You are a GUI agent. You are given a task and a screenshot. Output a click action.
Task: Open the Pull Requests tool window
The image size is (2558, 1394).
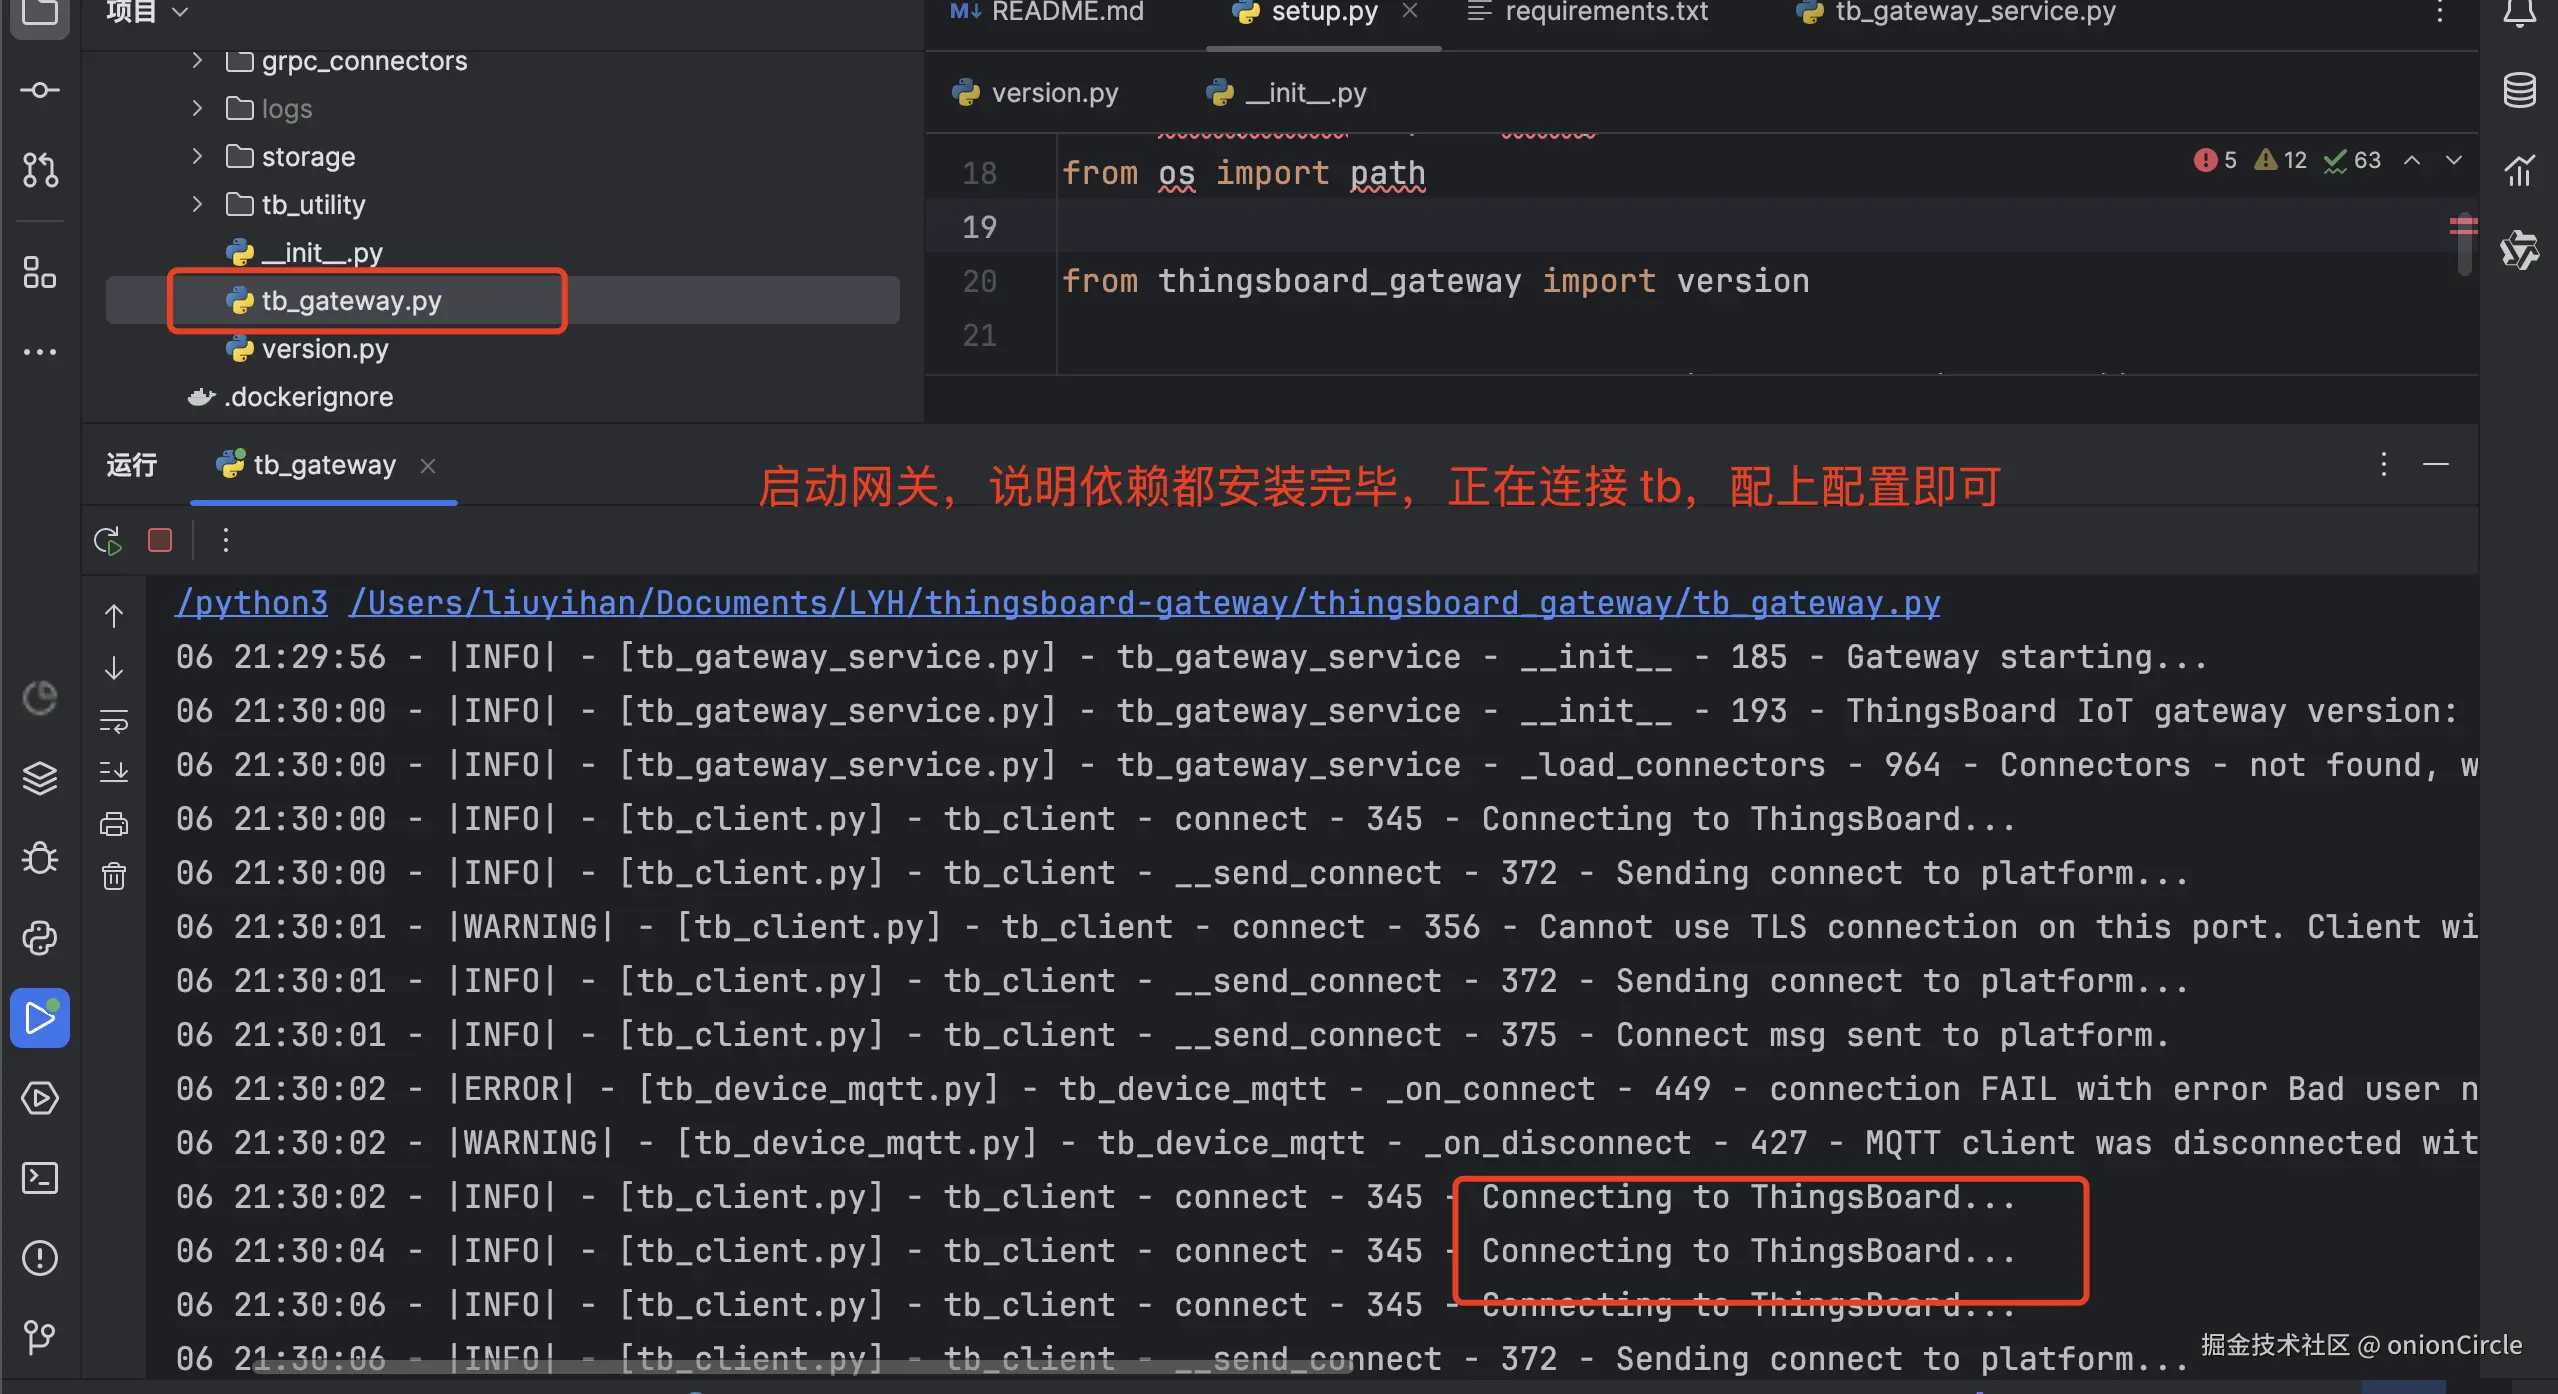coord(40,170)
